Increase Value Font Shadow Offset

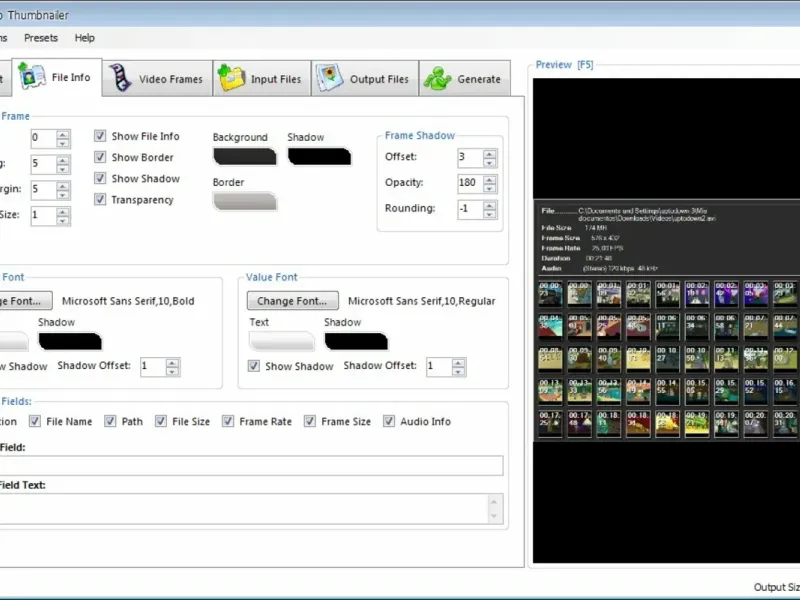click(x=458, y=363)
